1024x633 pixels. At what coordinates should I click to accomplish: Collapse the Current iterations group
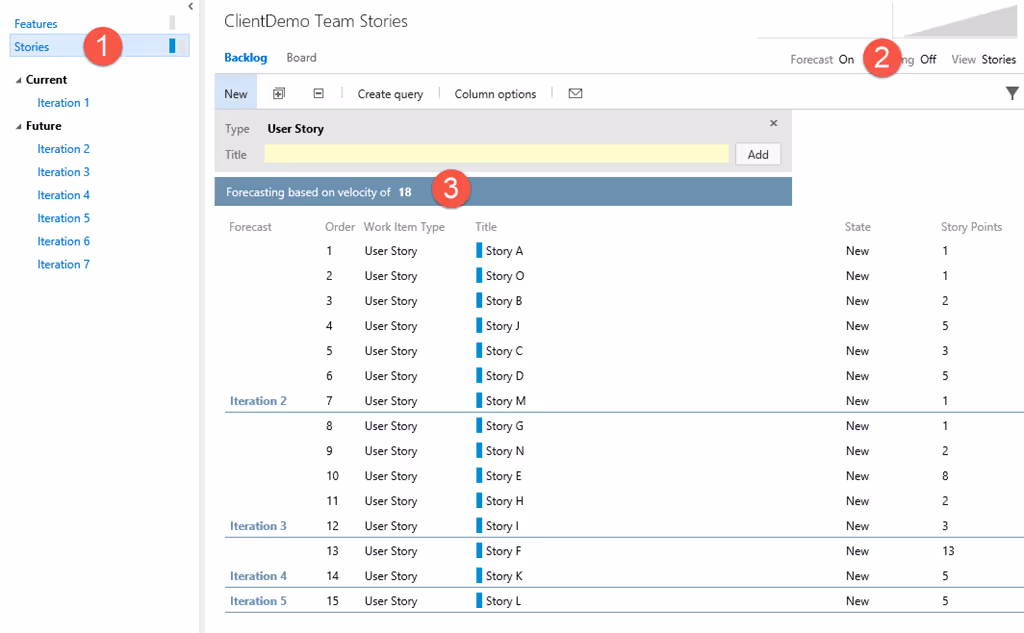[18, 80]
